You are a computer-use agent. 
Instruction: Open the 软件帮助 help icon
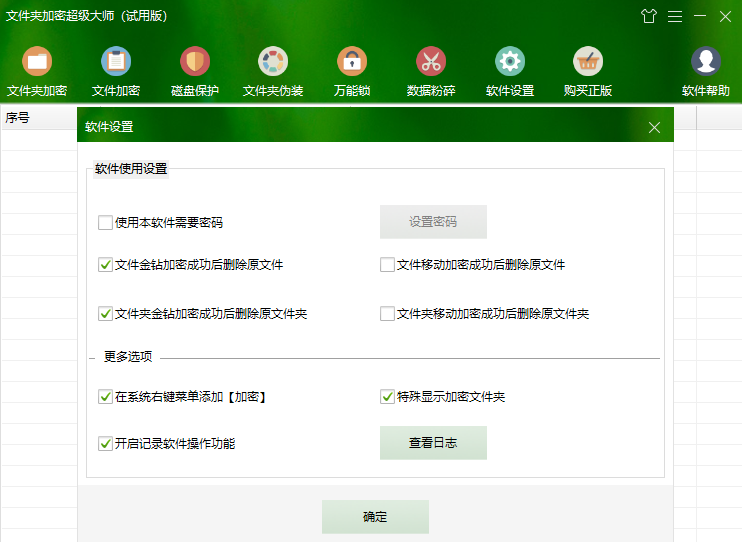click(x=706, y=62)
